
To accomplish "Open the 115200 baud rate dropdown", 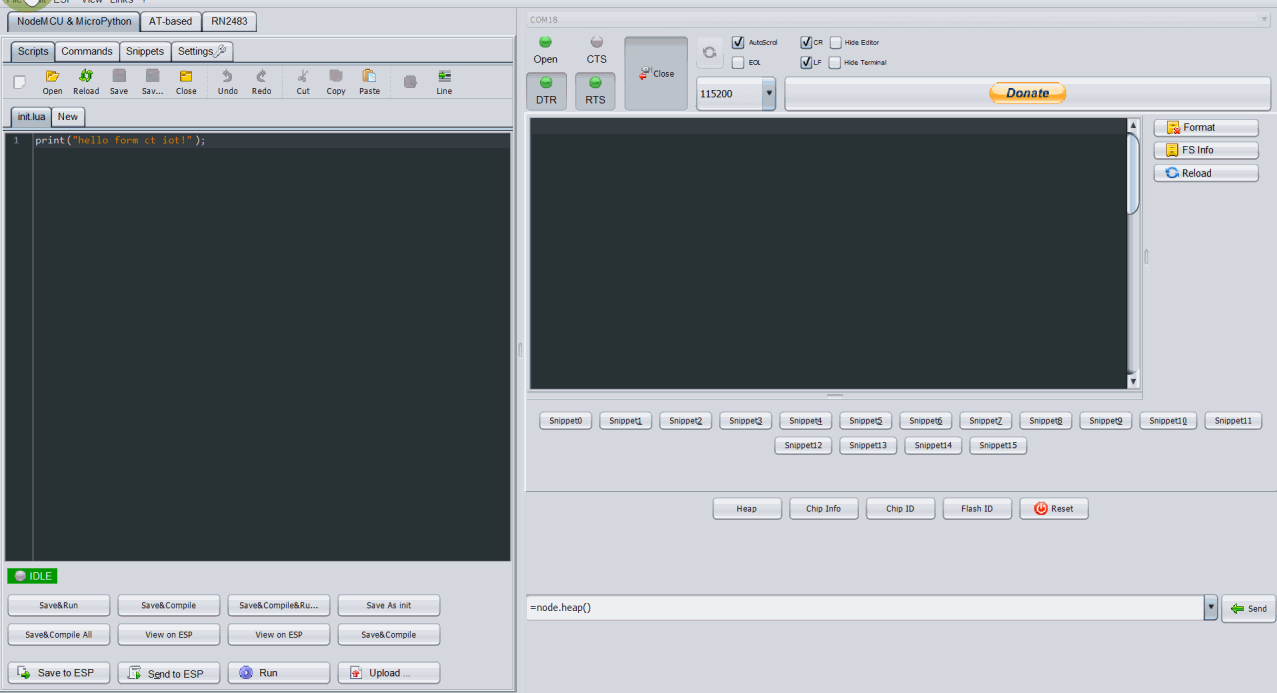I will (x=769, y=93).
